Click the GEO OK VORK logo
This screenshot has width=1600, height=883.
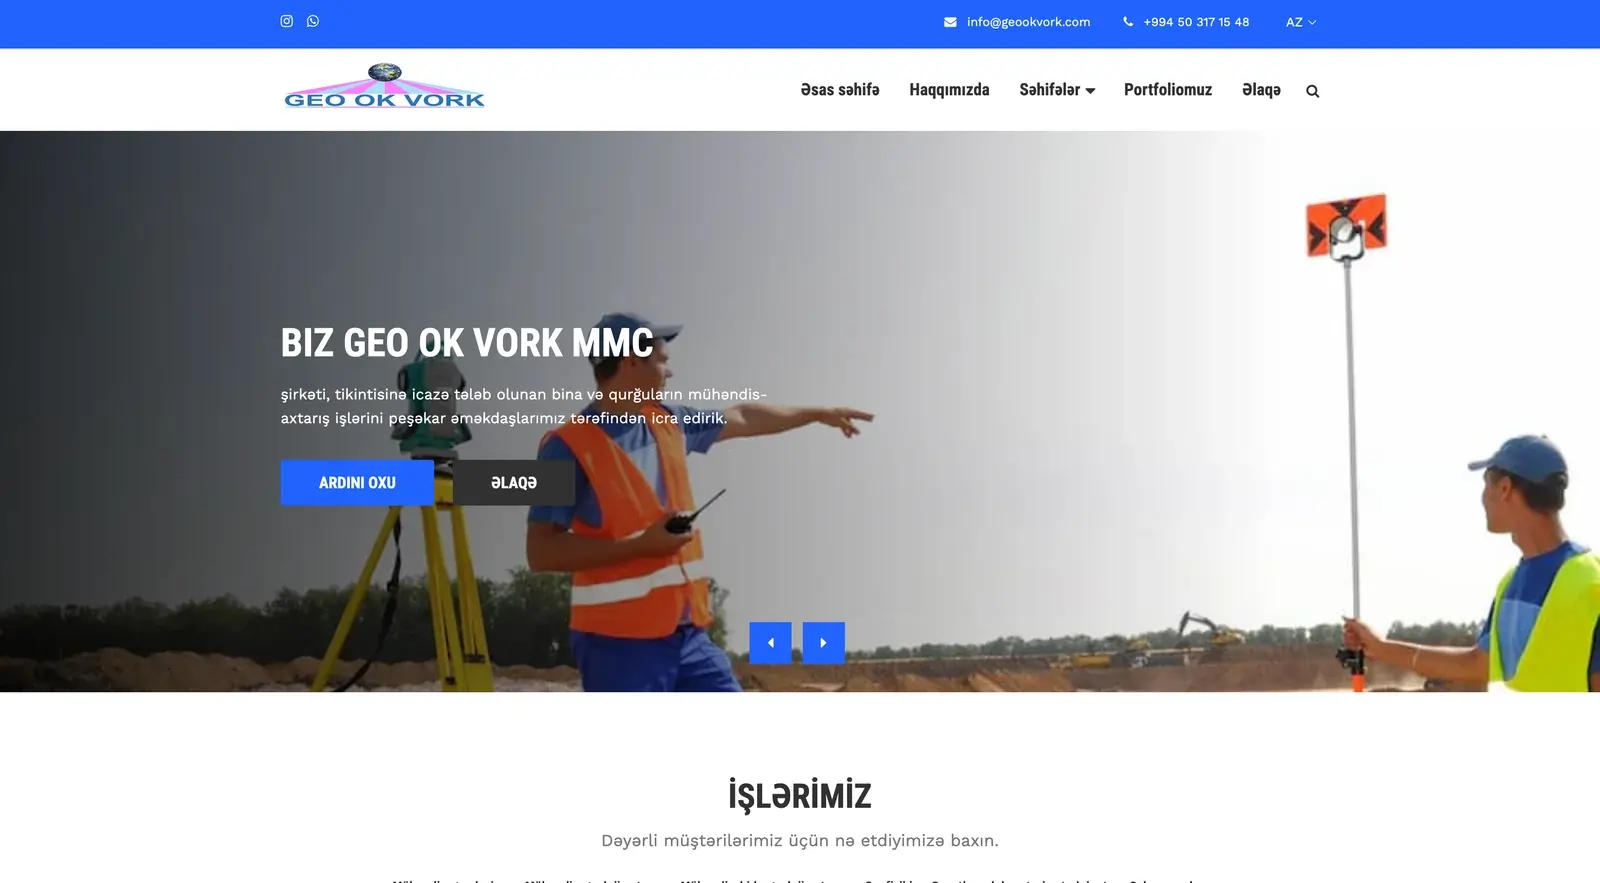point(384,87)
